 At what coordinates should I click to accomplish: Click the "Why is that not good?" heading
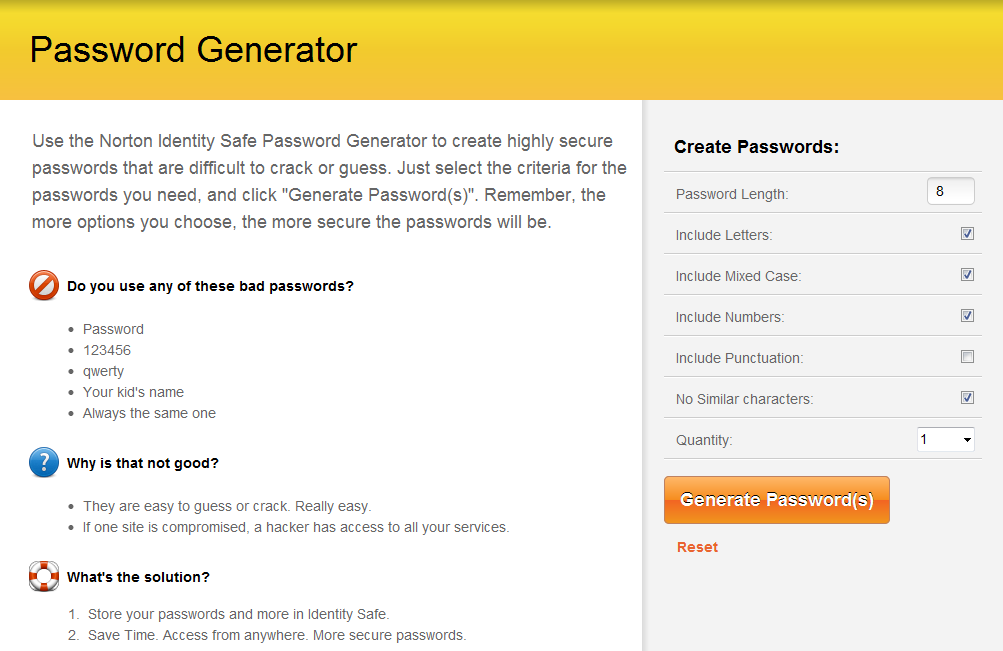(143, 463)
